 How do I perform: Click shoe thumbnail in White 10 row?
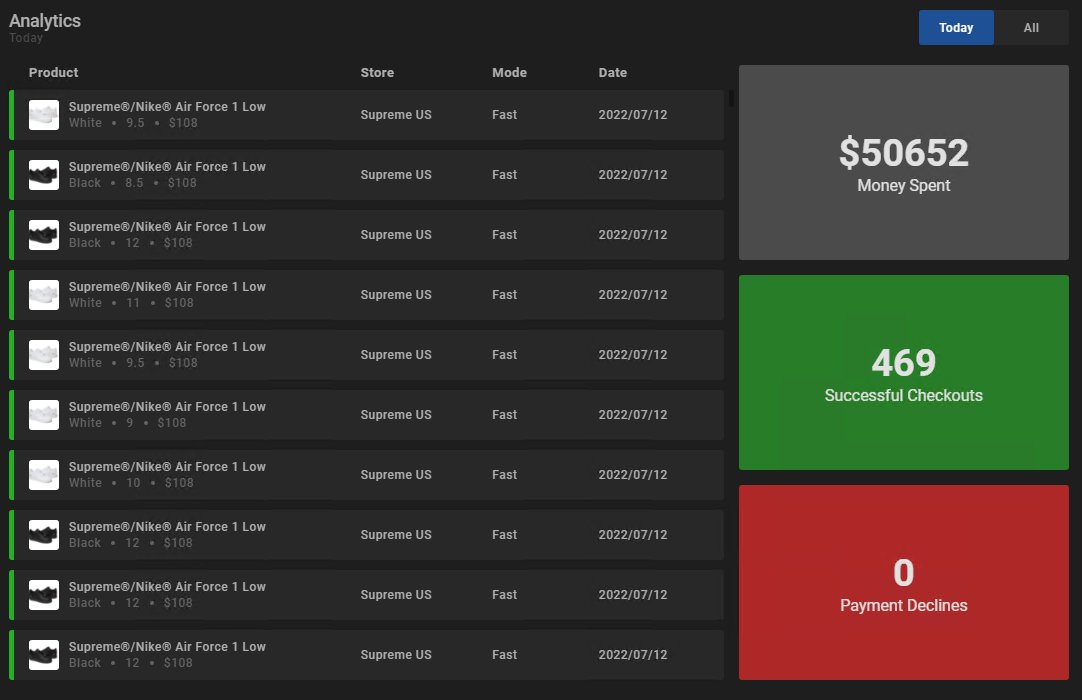coord(43,475)
